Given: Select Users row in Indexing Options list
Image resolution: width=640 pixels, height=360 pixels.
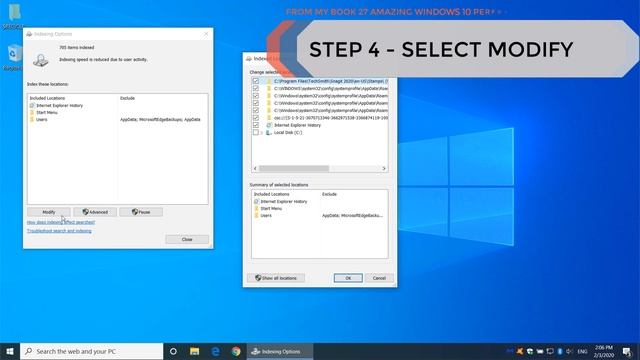Looking at the screenshot, I should 42,120.
